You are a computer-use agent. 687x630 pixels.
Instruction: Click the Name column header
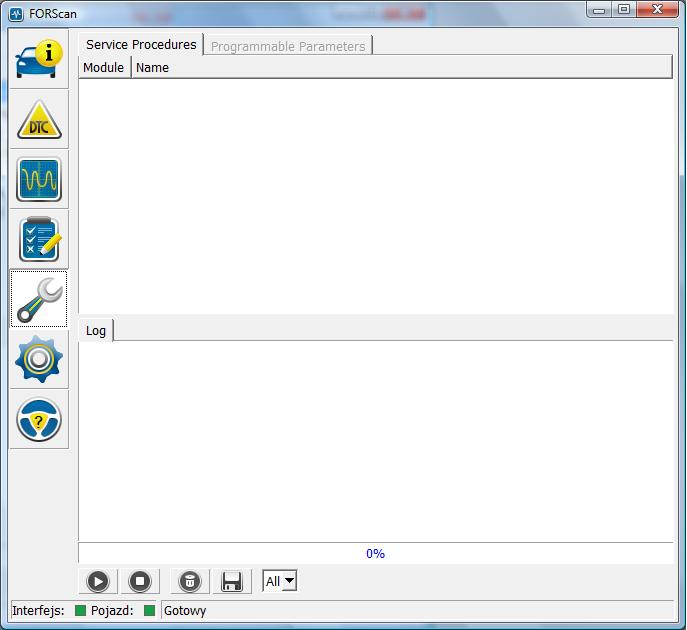coord(152,67)
